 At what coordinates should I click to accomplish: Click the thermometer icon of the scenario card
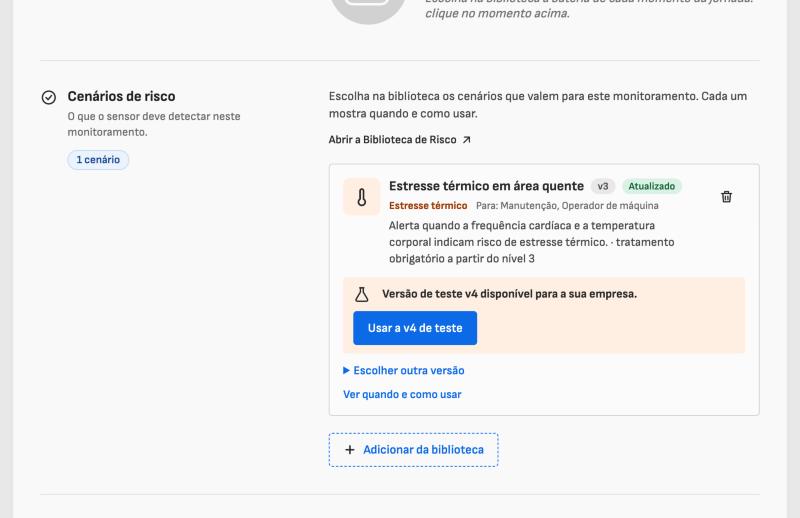pyautogui.click(x=362, y=197)
